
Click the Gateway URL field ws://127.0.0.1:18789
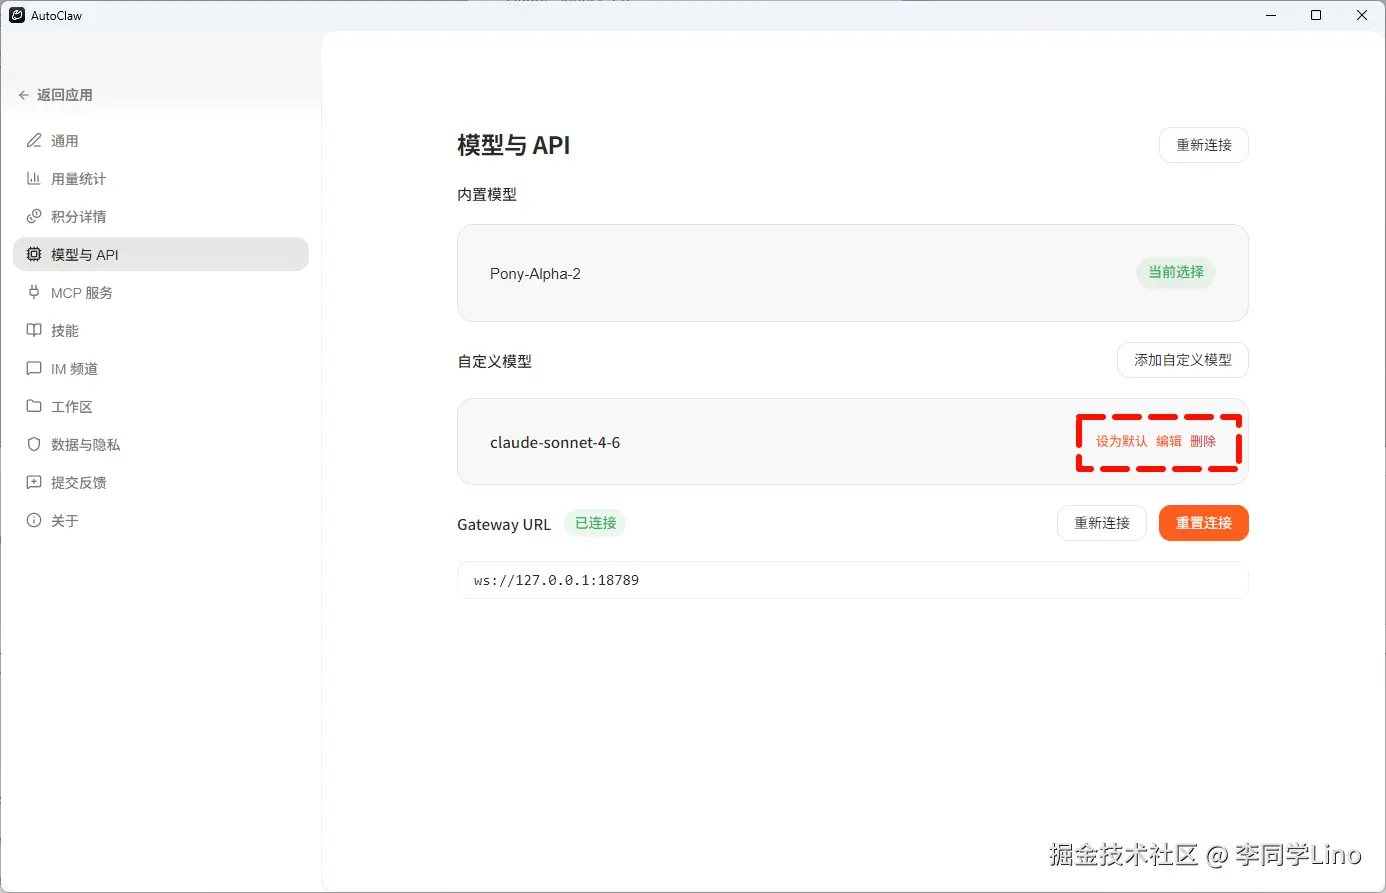(x=853, y=580)
